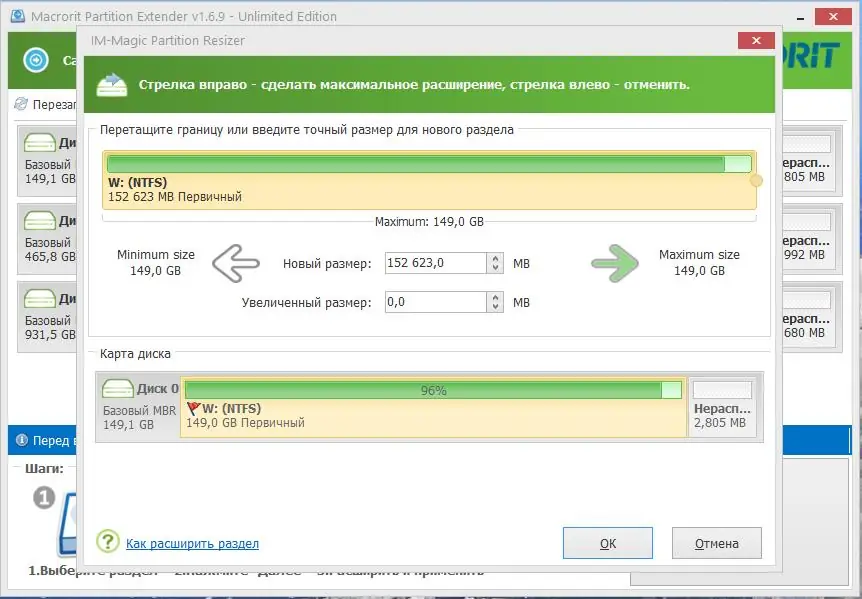Minimize the Macrorit Partition Extender window
This screenshot has width=862, height=599.
point(800,17)
